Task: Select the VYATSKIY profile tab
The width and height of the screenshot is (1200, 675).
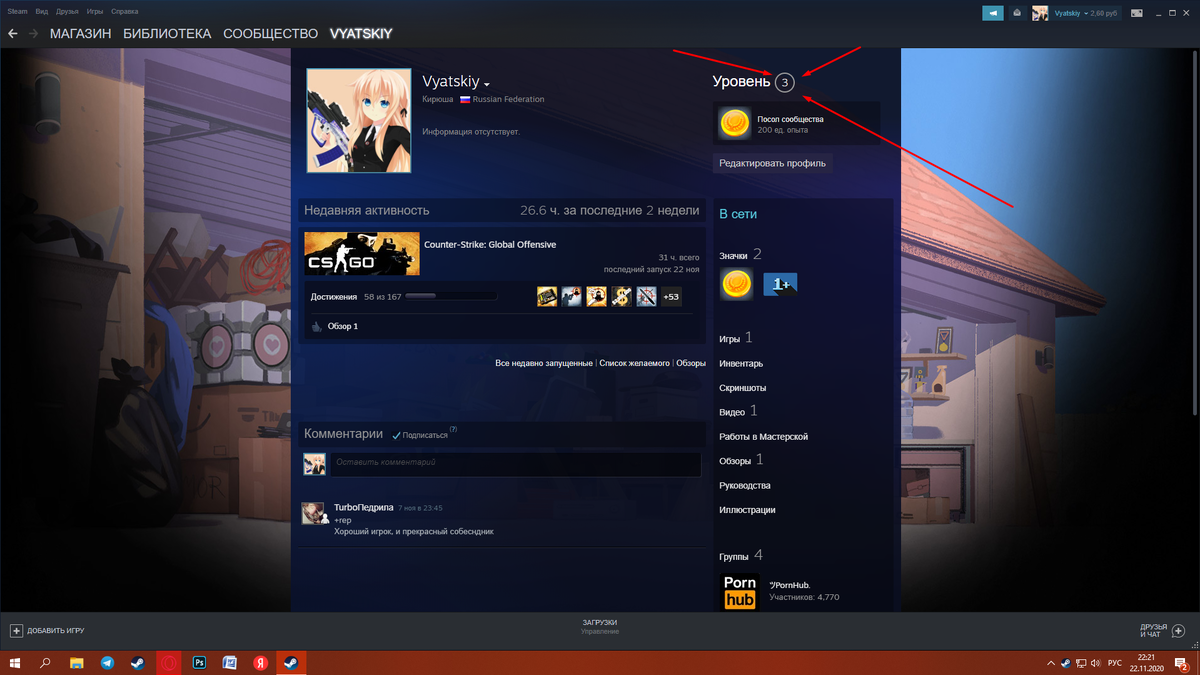Action: tap(361, 34)
